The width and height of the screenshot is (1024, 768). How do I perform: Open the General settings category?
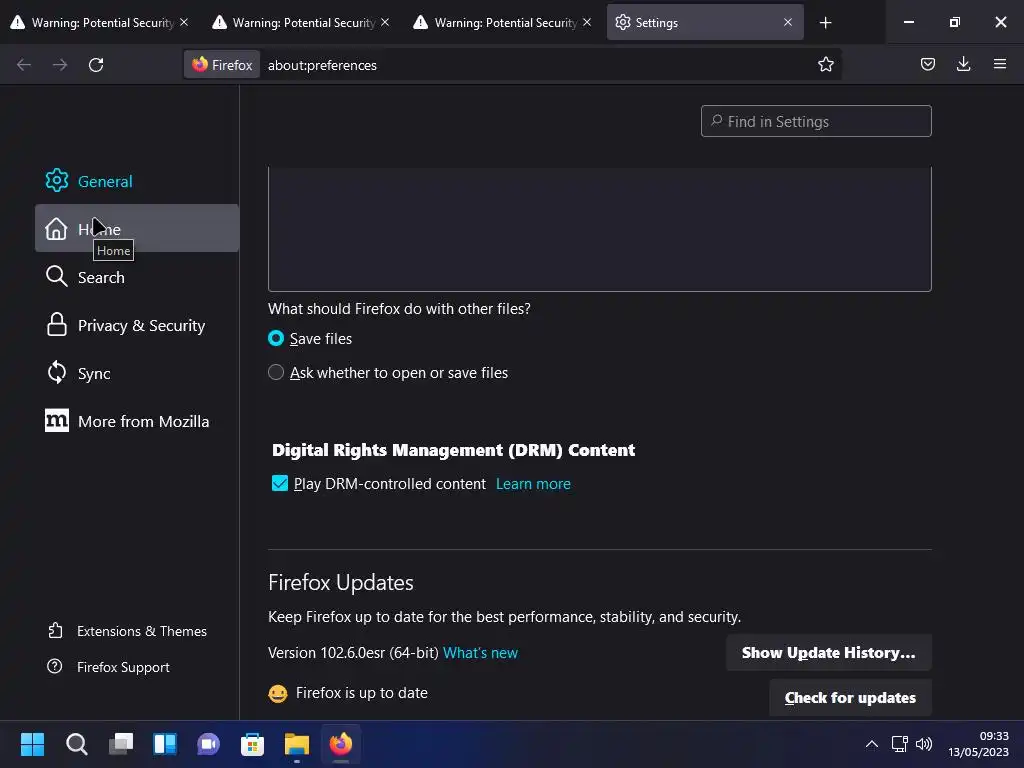(136, 181)
